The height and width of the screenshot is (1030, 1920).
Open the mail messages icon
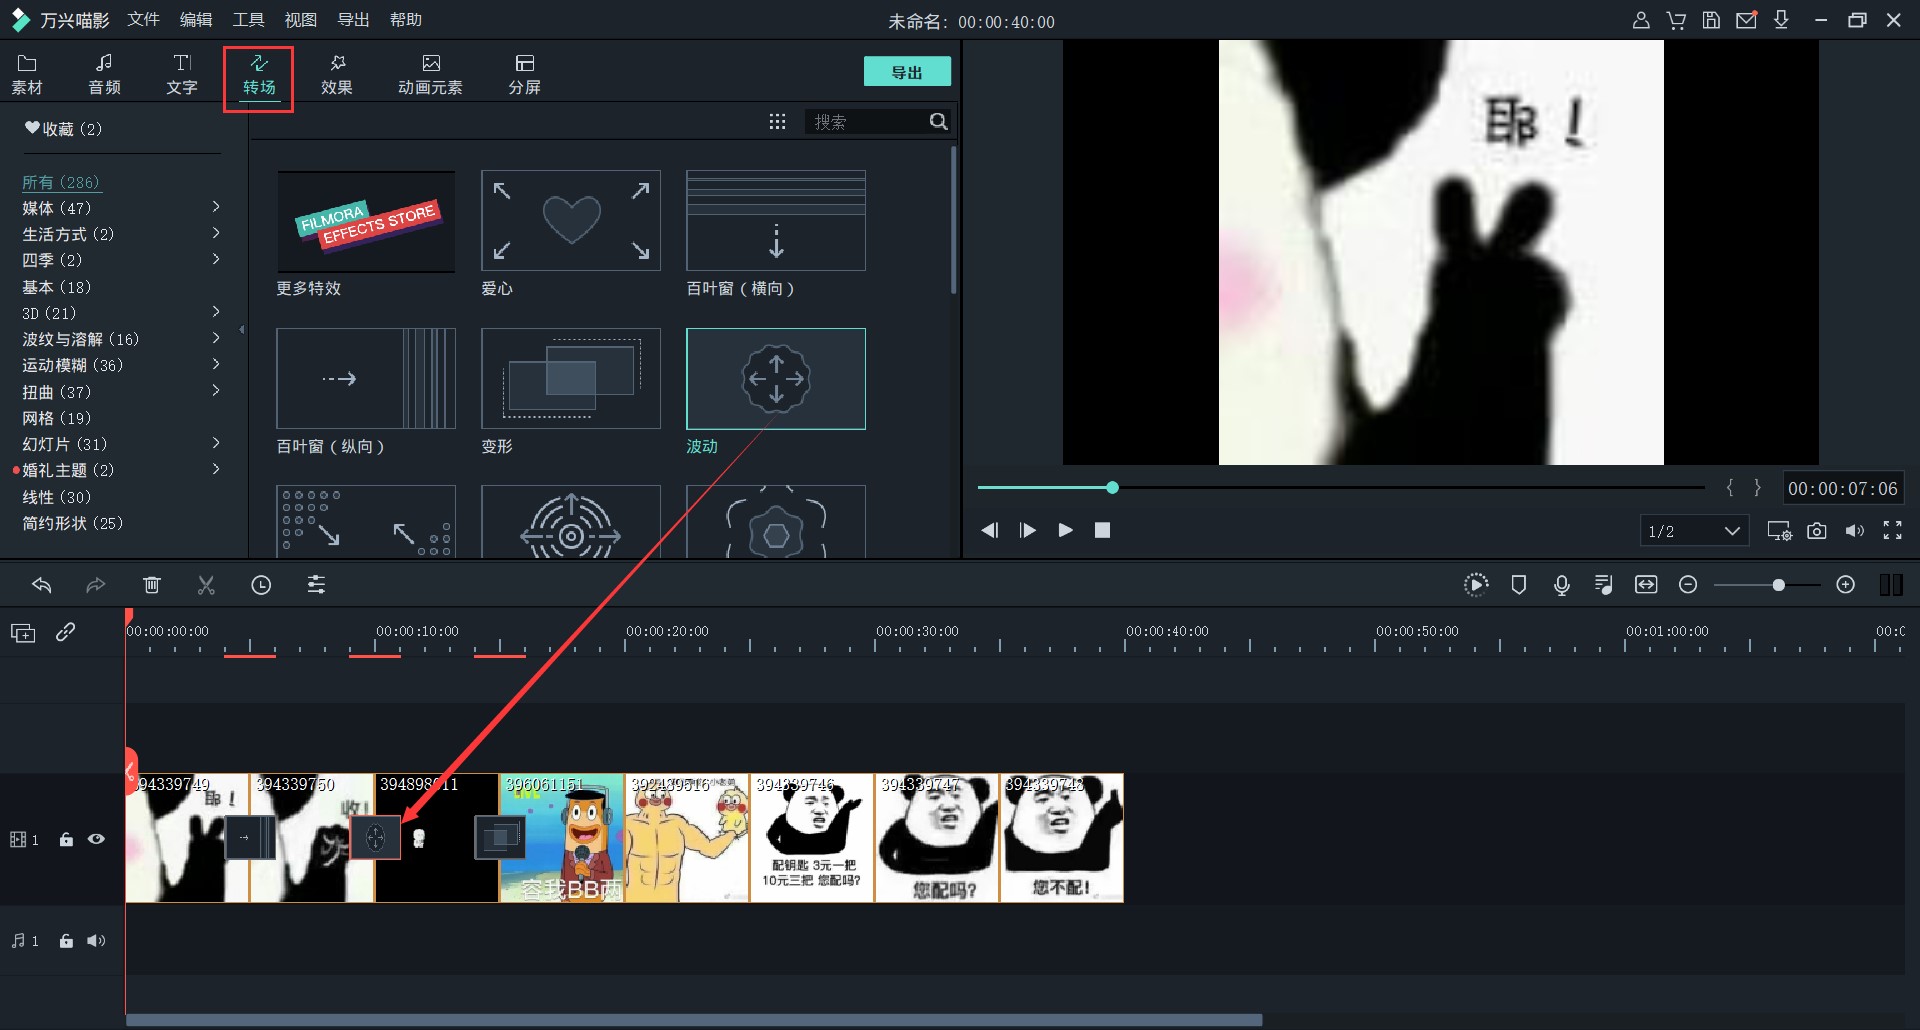pos(1747,20)
